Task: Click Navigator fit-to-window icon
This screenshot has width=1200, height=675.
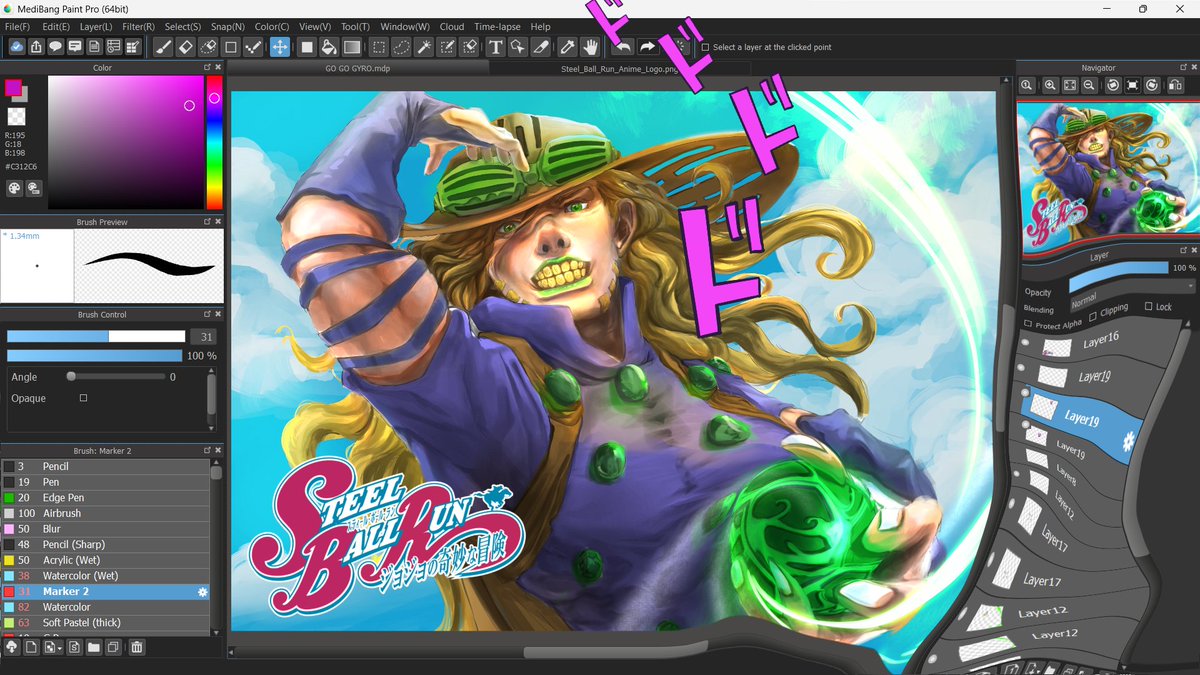Action: (x=1070, y=86)
